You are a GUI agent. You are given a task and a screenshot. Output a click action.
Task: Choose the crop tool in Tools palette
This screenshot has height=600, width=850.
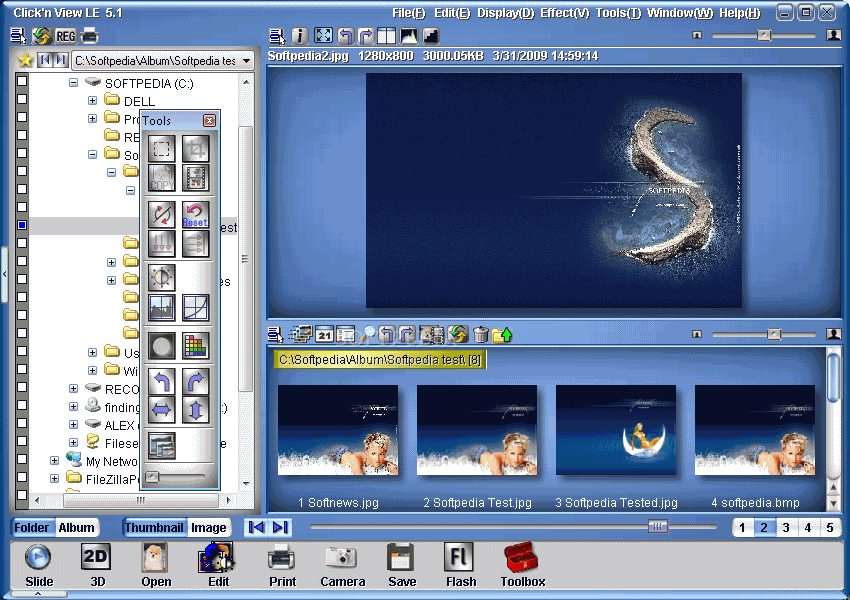pyautogui.click(x=195, y=148)
